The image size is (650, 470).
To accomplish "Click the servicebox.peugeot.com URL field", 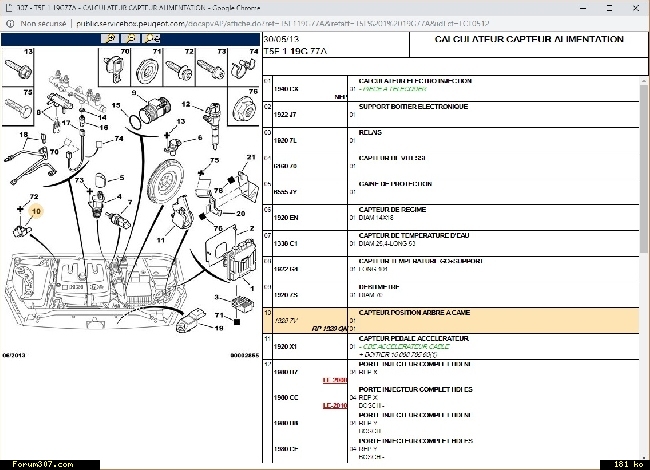I will [283, 24].
